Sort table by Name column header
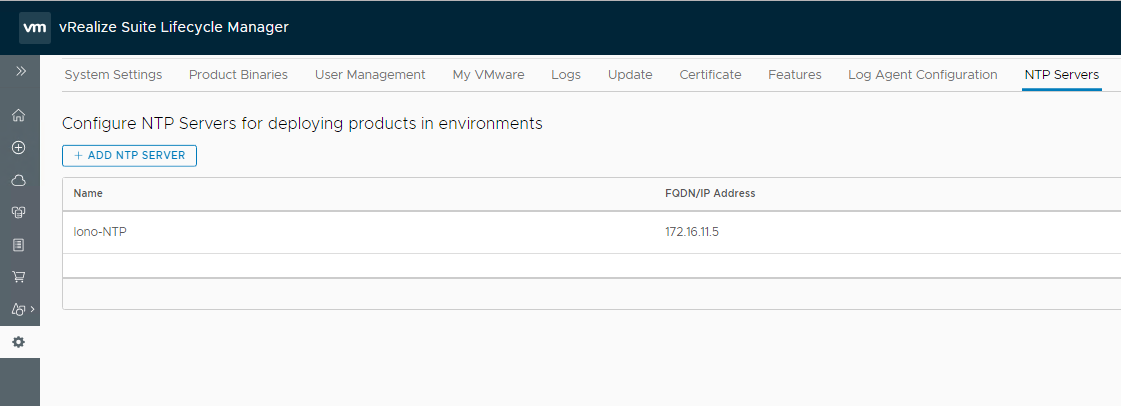 (89, 193)
